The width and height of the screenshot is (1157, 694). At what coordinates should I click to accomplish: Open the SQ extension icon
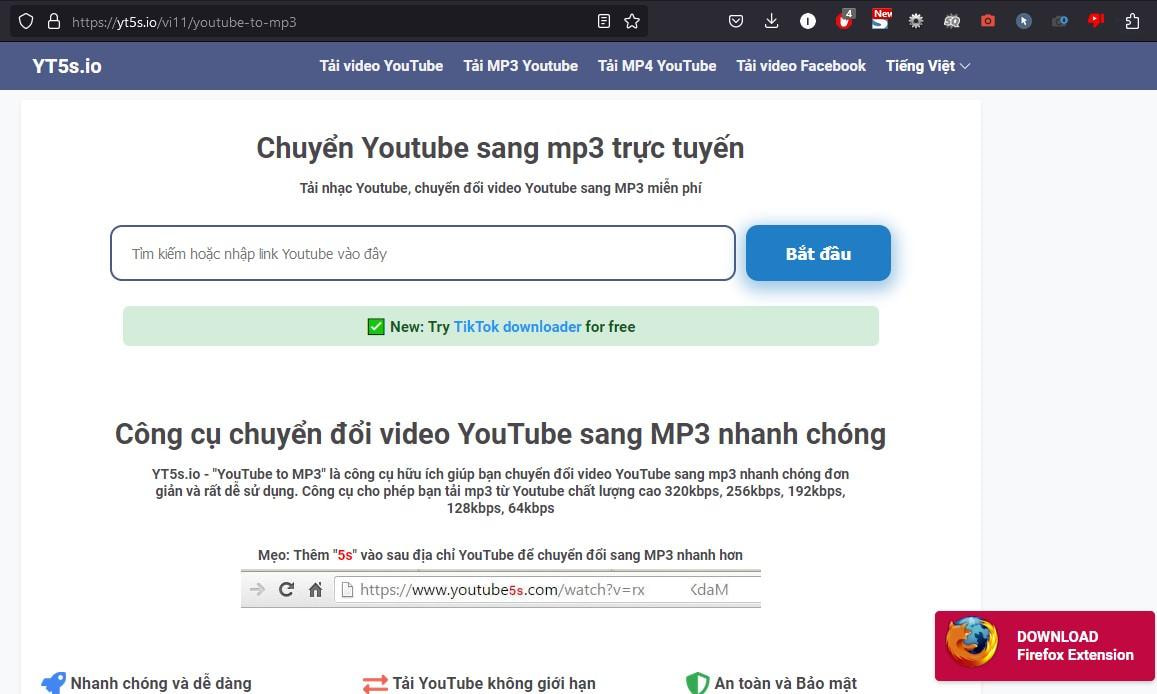coord(952,21)
